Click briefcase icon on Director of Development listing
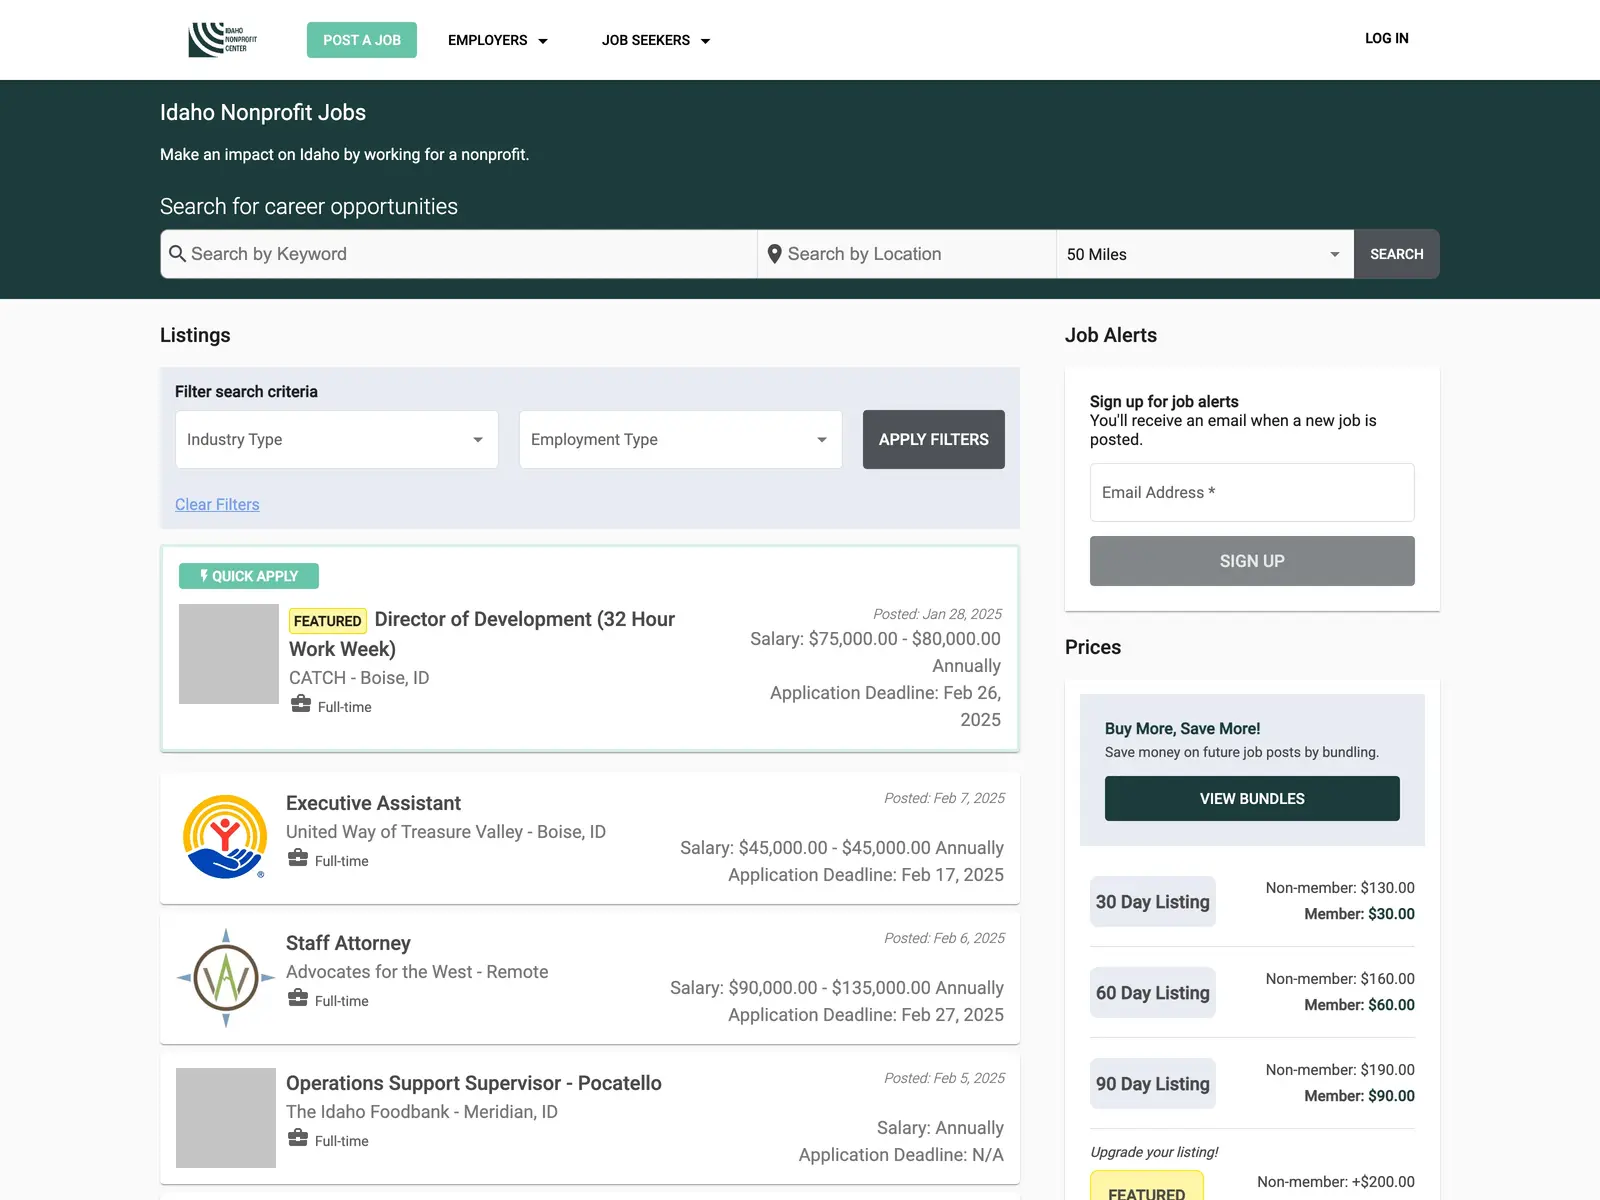Image resolution: width=1600 pixels, height=1200 pixels. click(x=301, y=704)
